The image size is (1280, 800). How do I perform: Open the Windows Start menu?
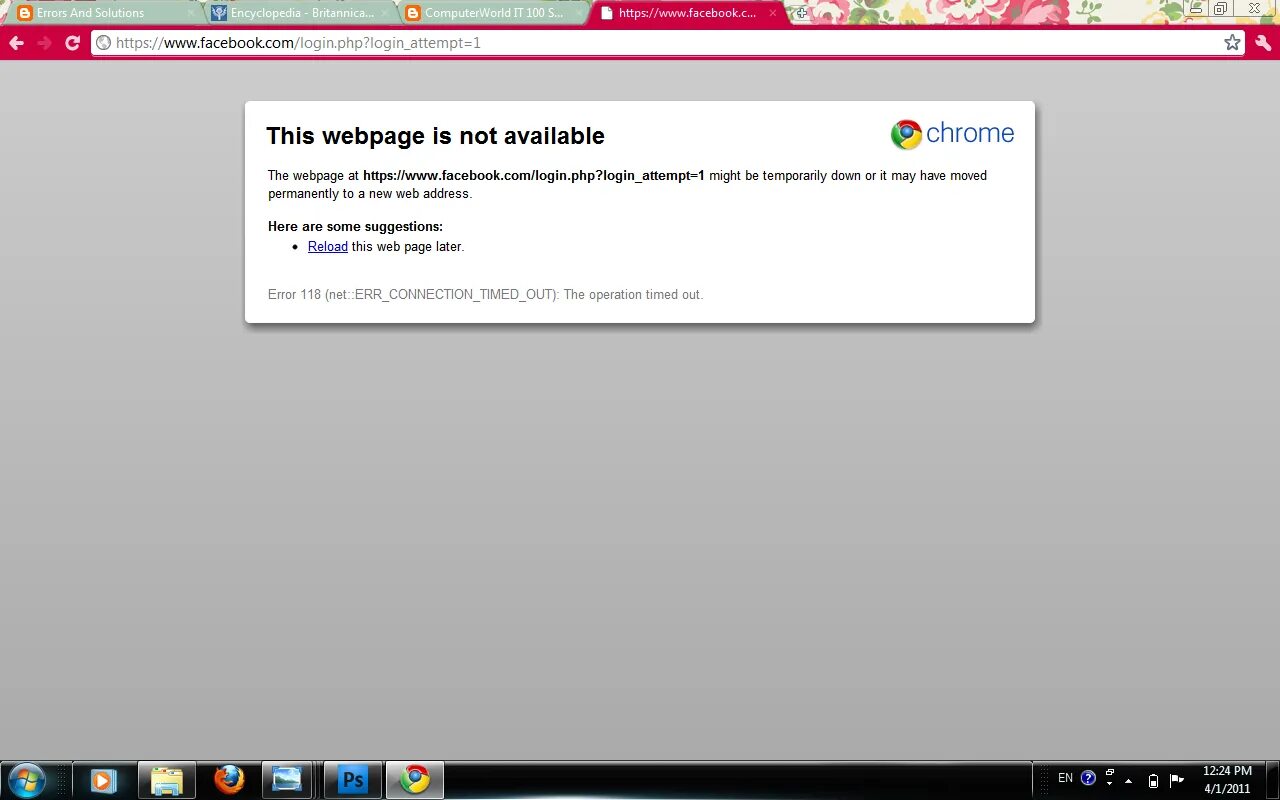pos(26,780)
